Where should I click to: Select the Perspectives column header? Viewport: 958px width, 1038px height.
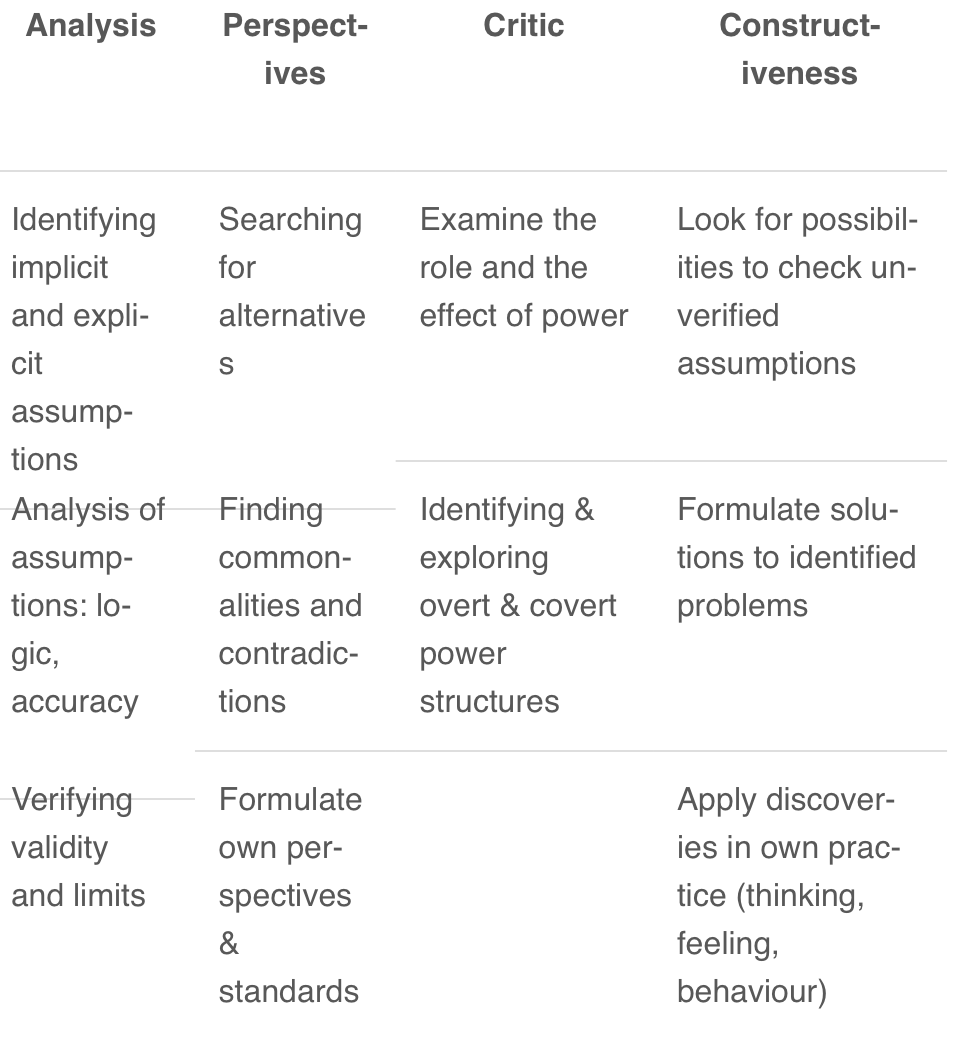[x=295, y=50]
